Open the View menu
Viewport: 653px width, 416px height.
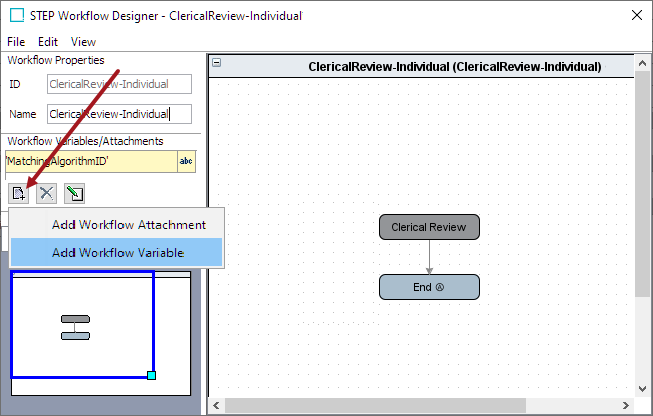click(x=83, y=42)
